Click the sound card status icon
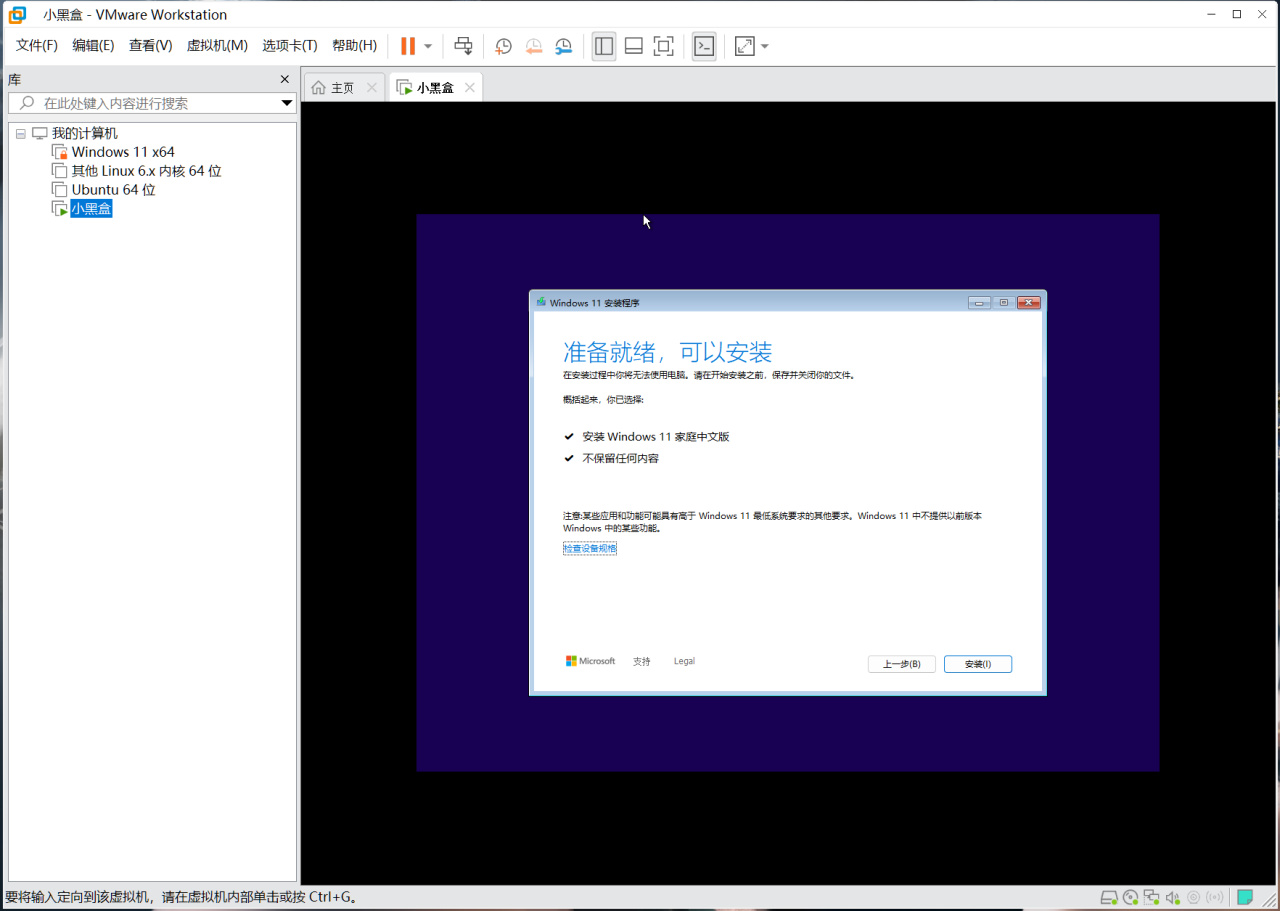Image resolution: width=1280 pixels, height=911 pixels. pos(1172,897)
